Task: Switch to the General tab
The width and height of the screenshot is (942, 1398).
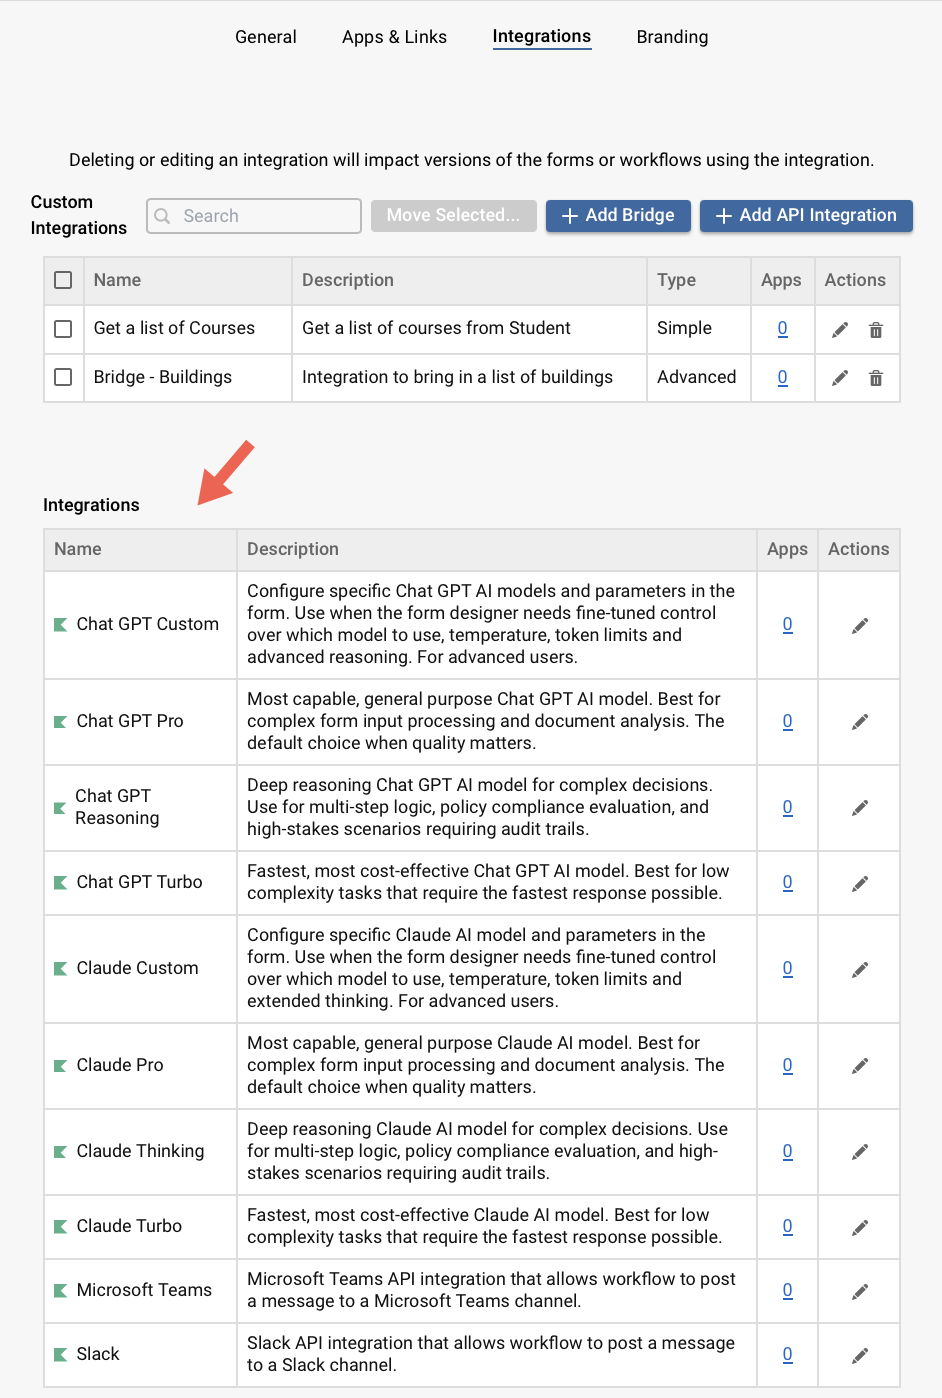Action: (x=265, y=37)
